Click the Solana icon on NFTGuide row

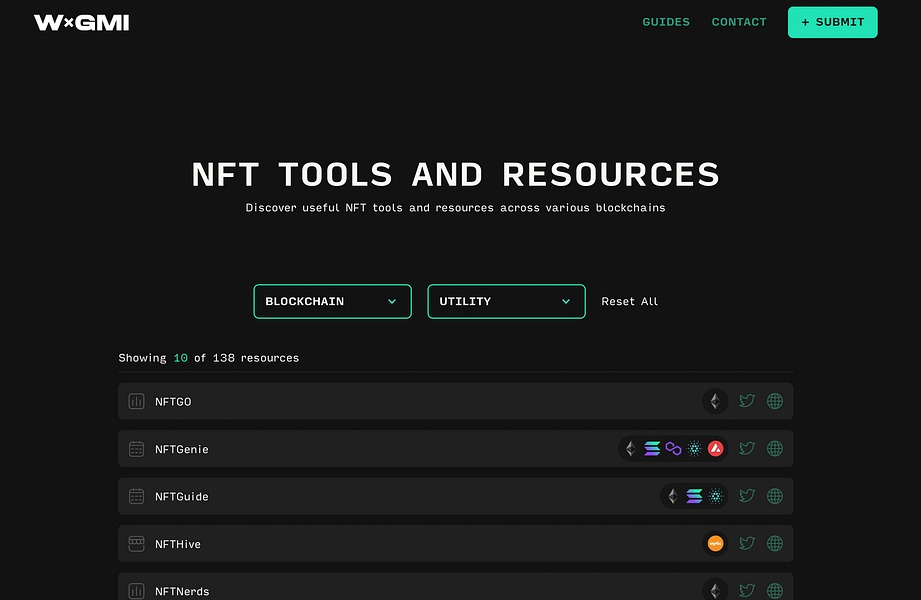pyautogui.click(x=694, y=497)
